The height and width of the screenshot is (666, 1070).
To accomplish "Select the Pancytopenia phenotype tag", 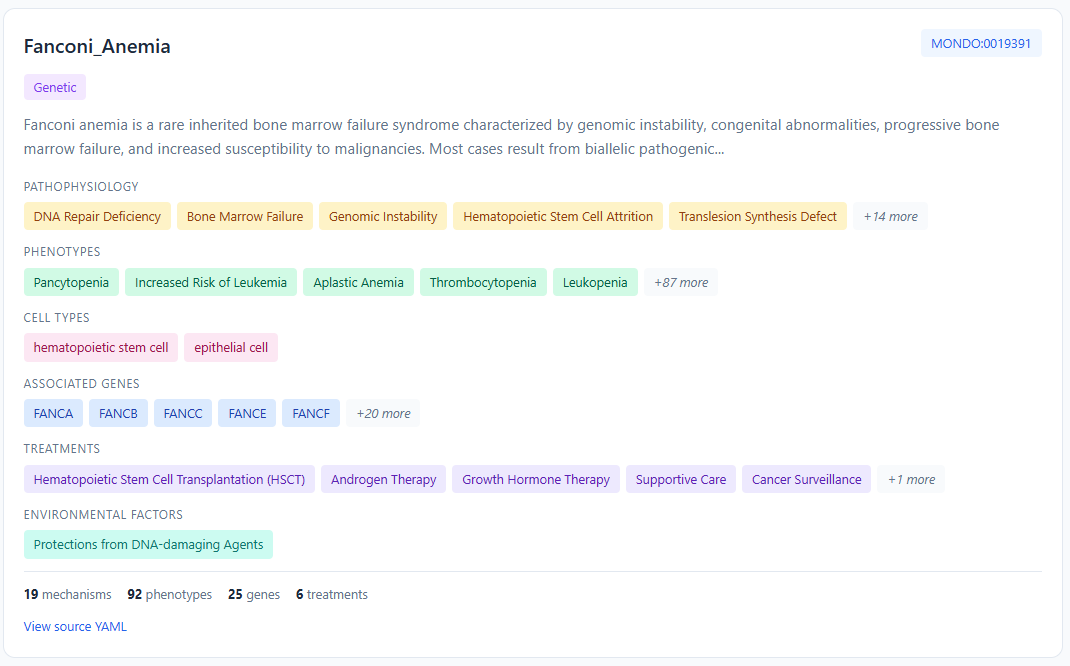I will [x=71, y=283].
